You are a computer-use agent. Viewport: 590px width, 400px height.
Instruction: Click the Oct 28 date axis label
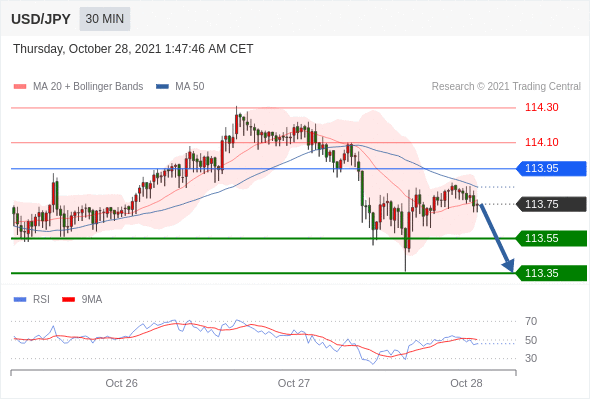pyautogui.click(x=466, y=383)
